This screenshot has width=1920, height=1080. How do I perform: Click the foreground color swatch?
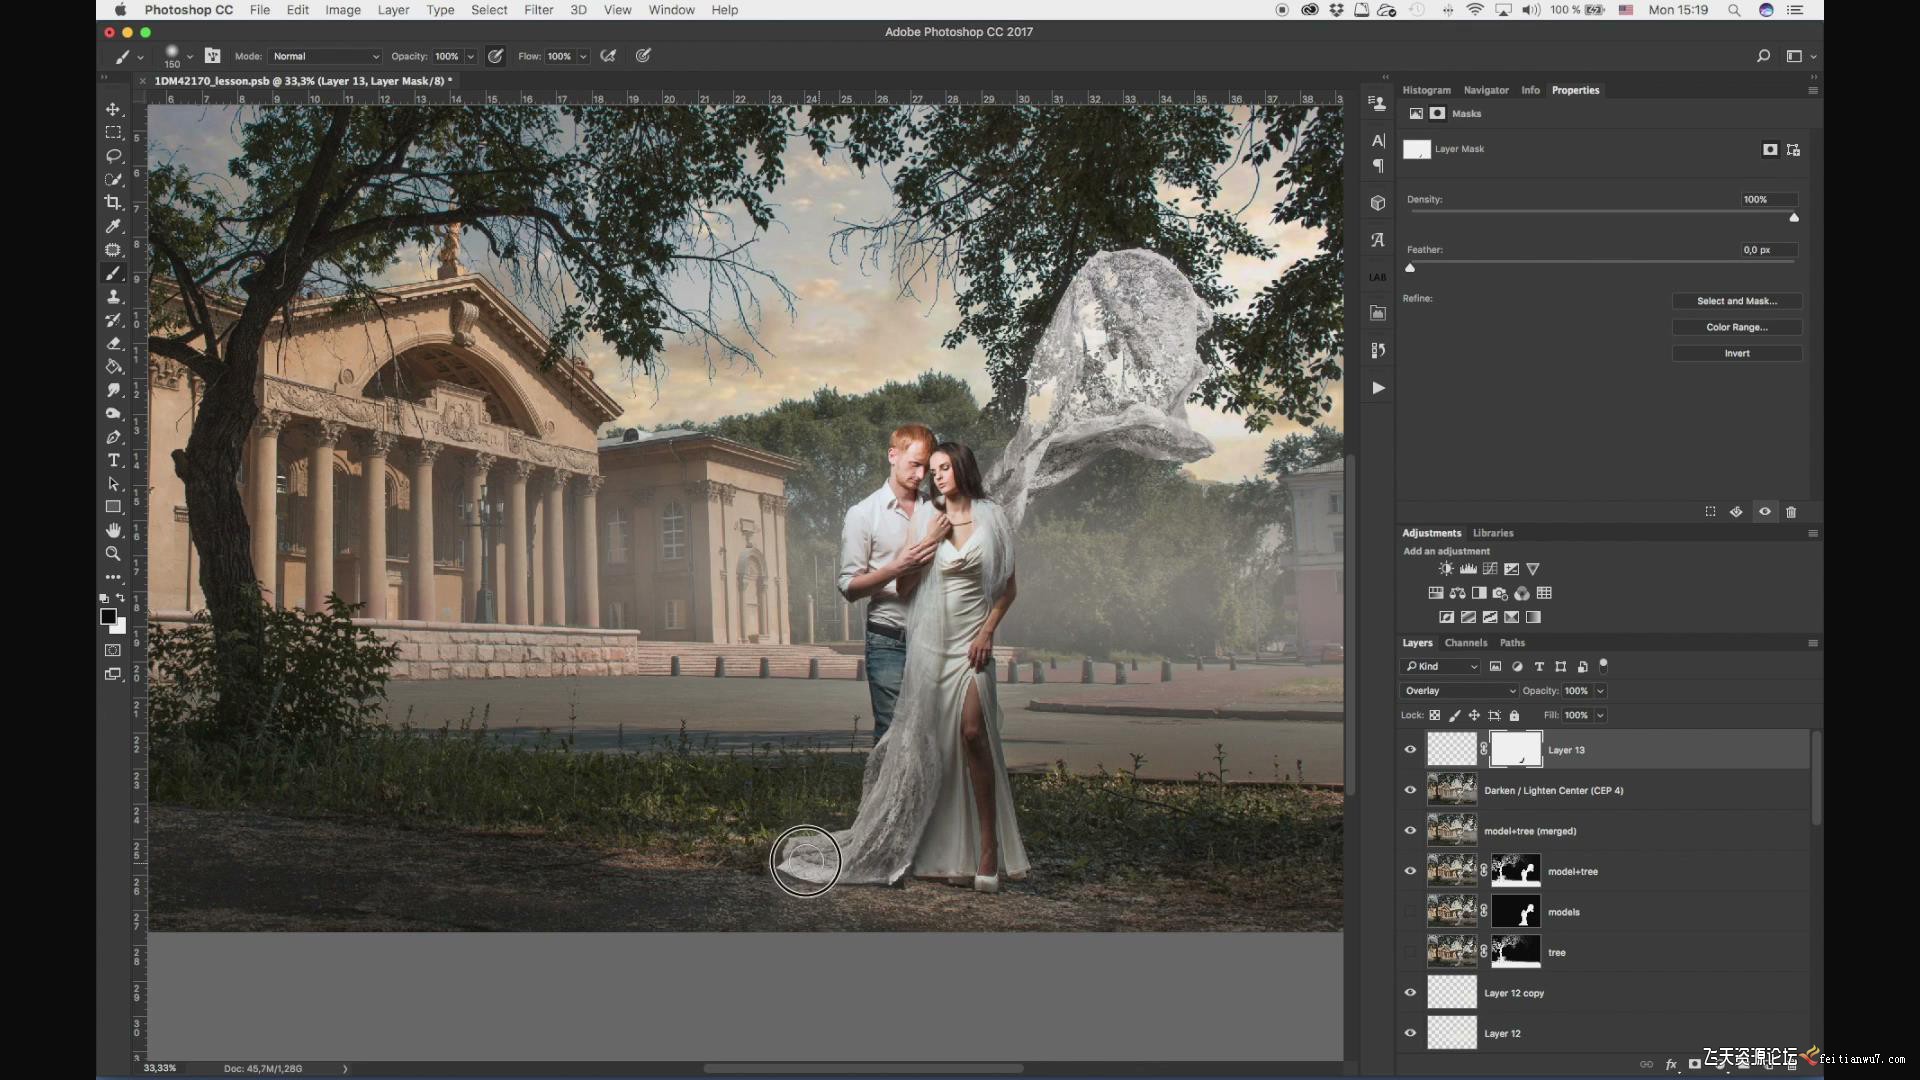click(x=108, y=617)
